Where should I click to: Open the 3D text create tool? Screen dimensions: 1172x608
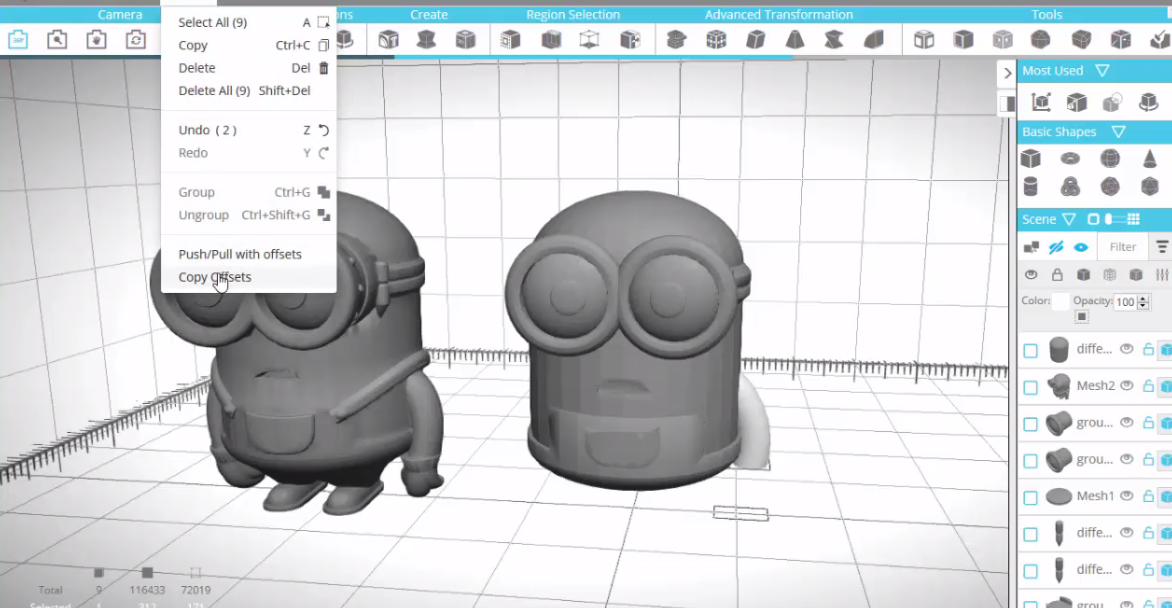388,40
